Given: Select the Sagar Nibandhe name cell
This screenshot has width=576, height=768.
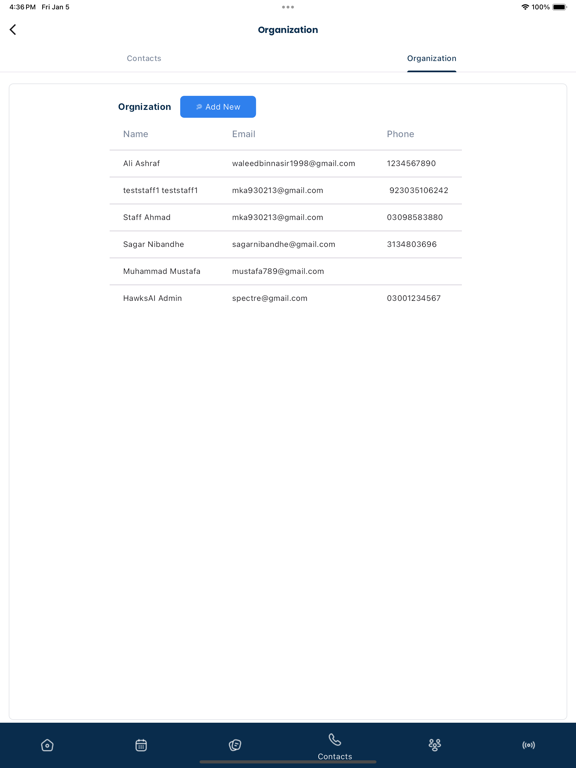Looking at the screenshot, I should 153,244.
